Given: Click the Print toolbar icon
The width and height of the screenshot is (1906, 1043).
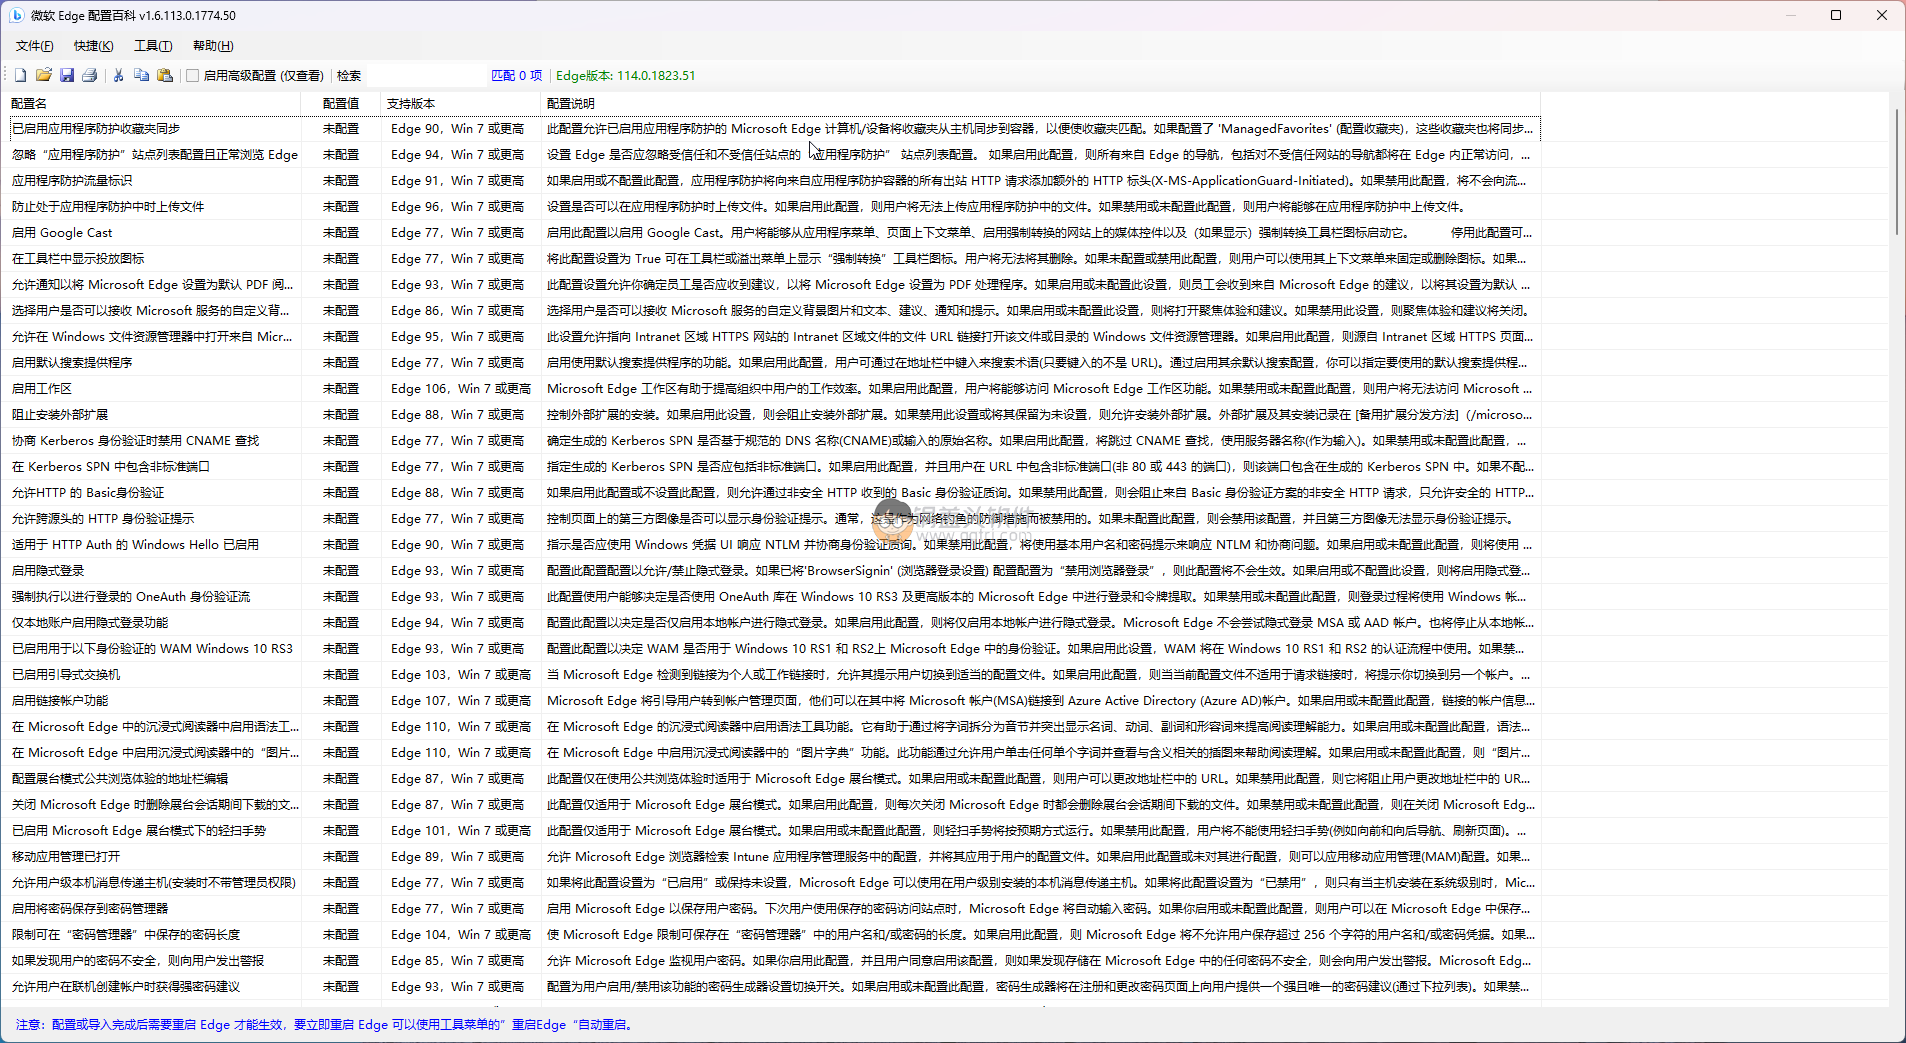Looking at the screenshot, I should coord(90,75).
